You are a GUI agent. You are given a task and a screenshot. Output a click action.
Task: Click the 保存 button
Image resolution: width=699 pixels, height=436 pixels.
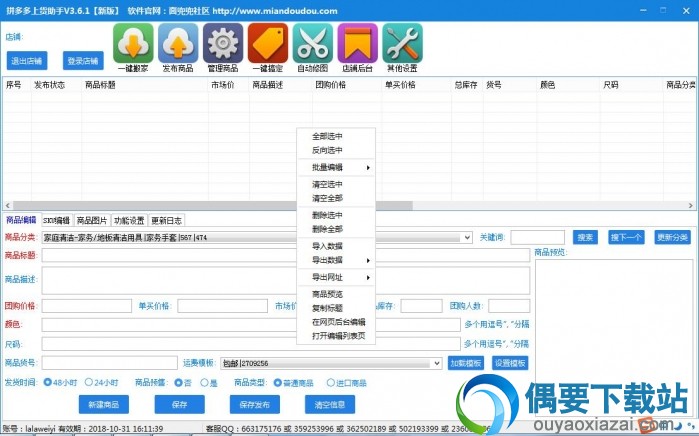(180, 404)
